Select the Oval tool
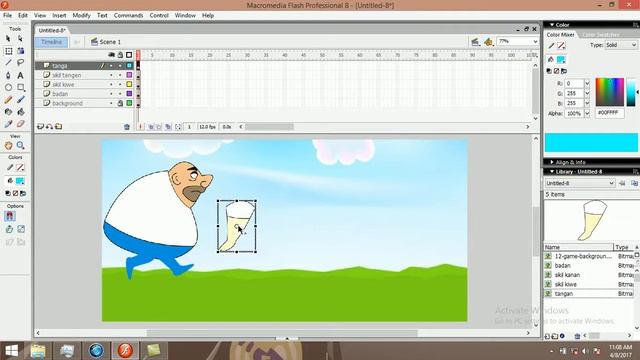This screenshot has width=640, height=360. point(8,87)
